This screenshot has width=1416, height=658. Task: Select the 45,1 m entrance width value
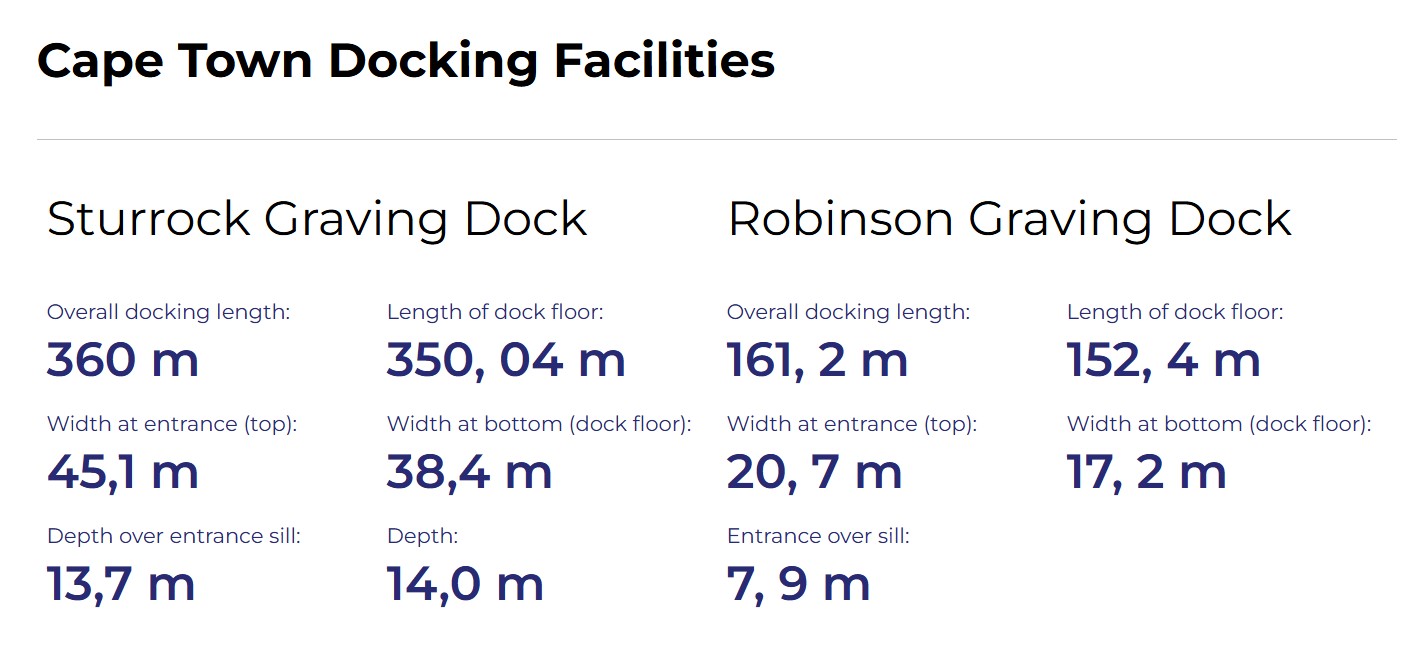123,472
